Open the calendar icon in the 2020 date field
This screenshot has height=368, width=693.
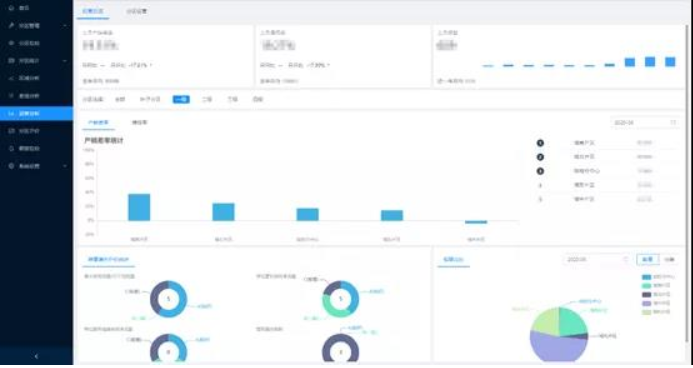pos(674,122)
